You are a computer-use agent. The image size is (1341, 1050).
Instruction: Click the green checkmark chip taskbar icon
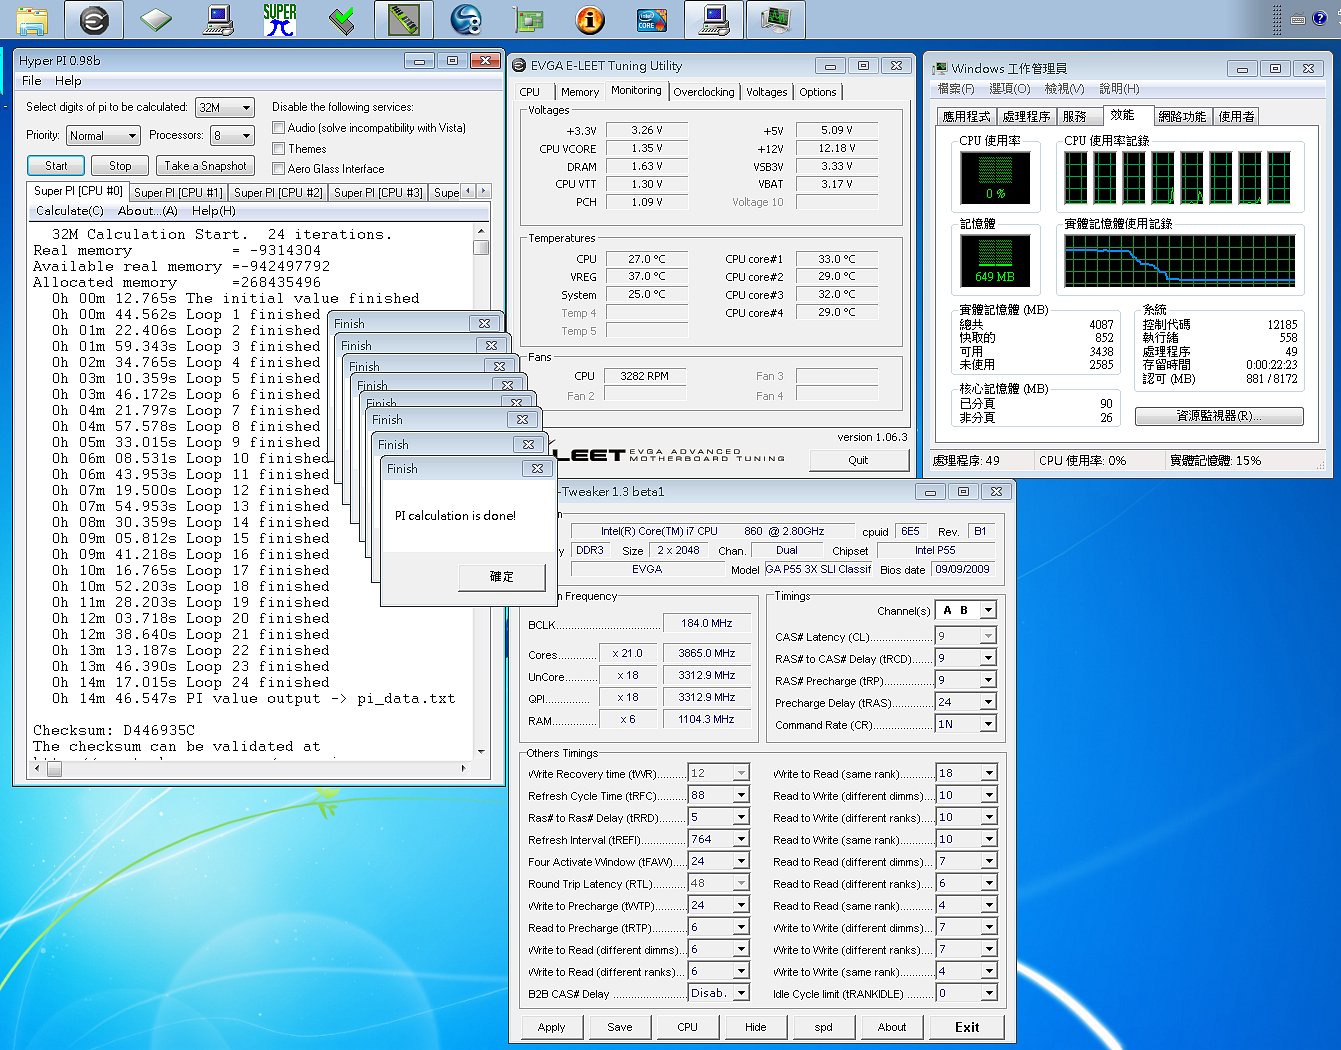pyautogui.click(x=342, y=19)
